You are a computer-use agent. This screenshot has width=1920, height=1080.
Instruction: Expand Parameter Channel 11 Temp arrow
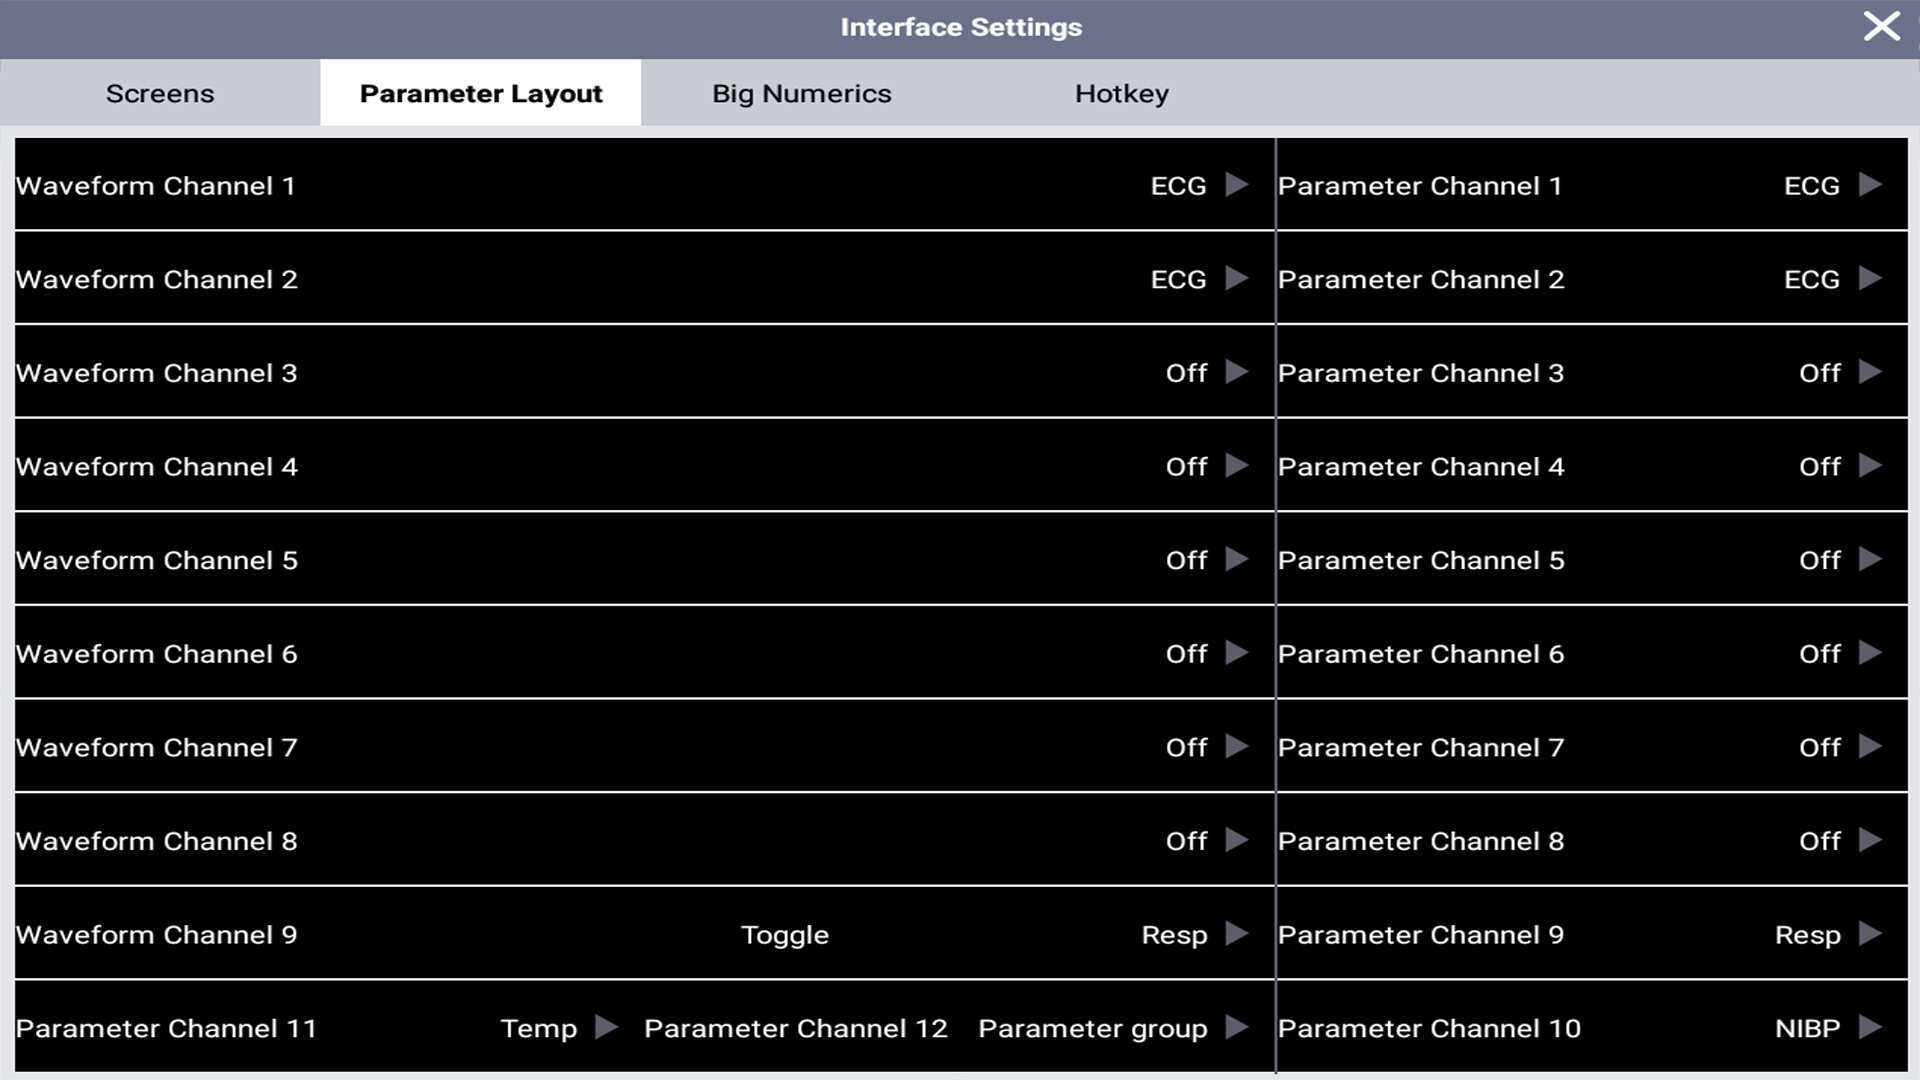[x=606, y=1028]
